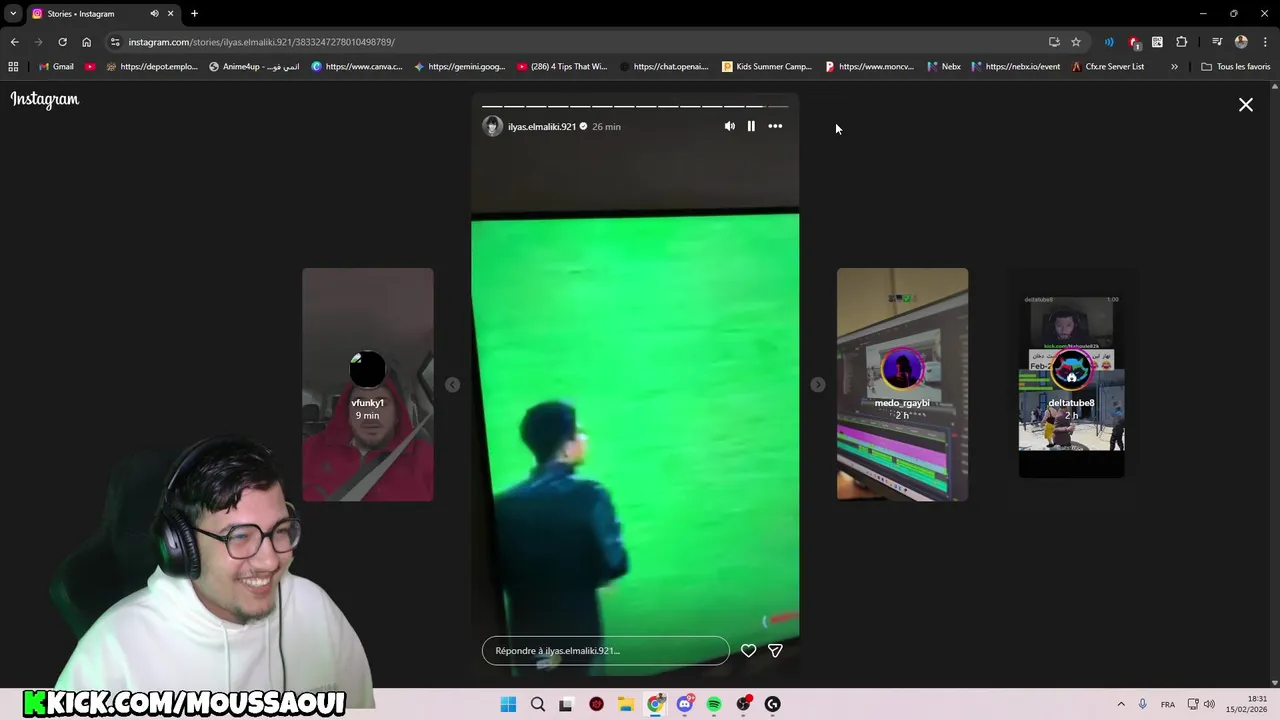
Task: Open the Nebx bookmark
Action: (x=944, y=67)
